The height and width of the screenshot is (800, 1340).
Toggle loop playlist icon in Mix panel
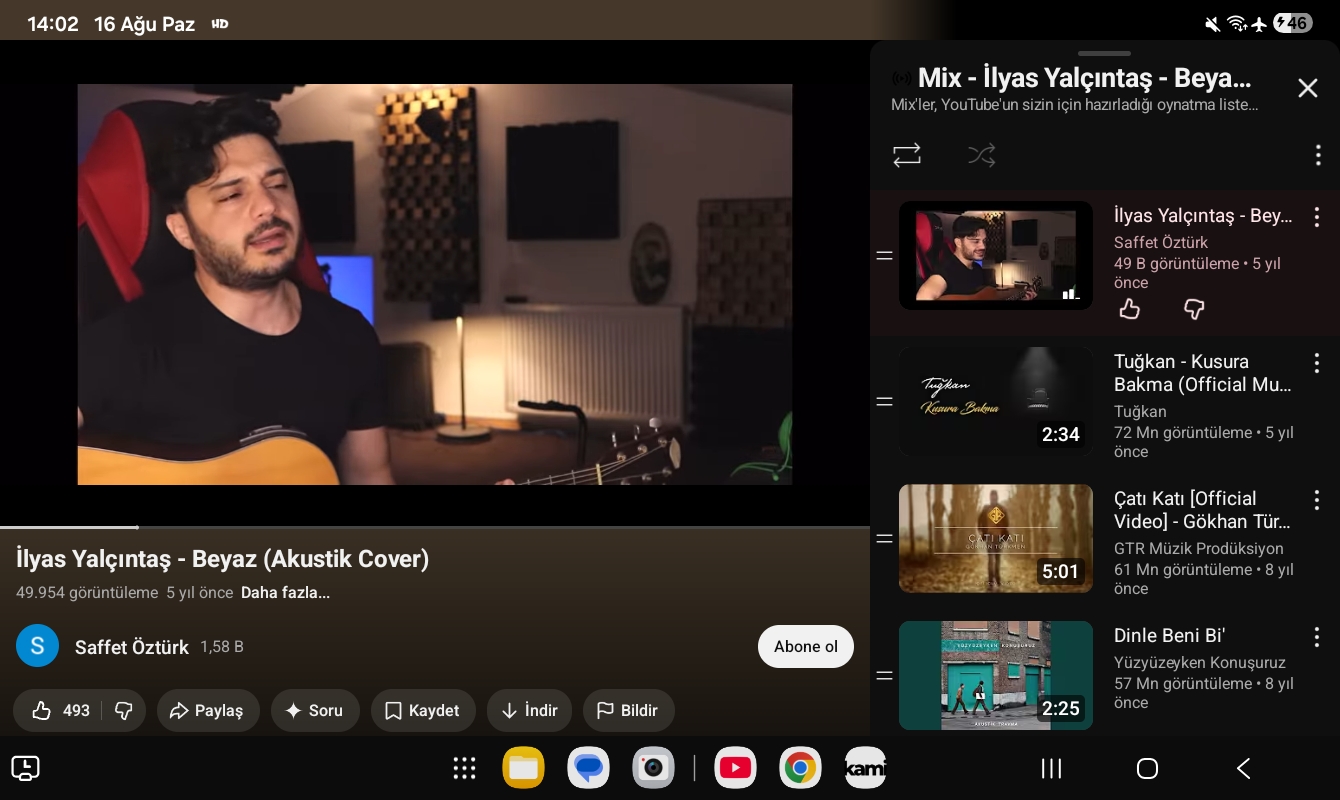tap(907, 155)
